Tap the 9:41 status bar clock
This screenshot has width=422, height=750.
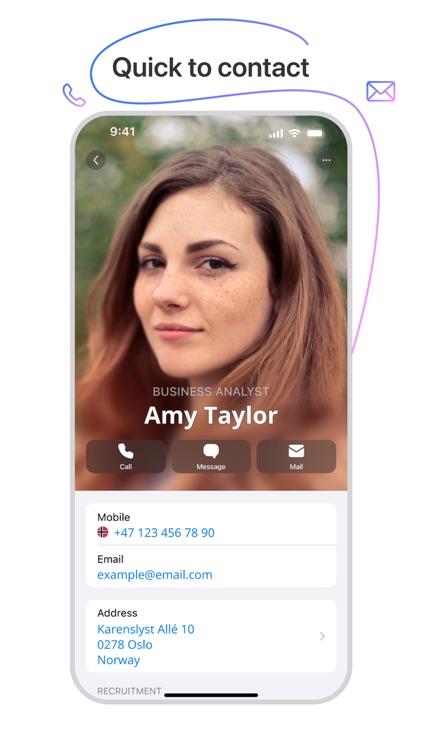122,132
